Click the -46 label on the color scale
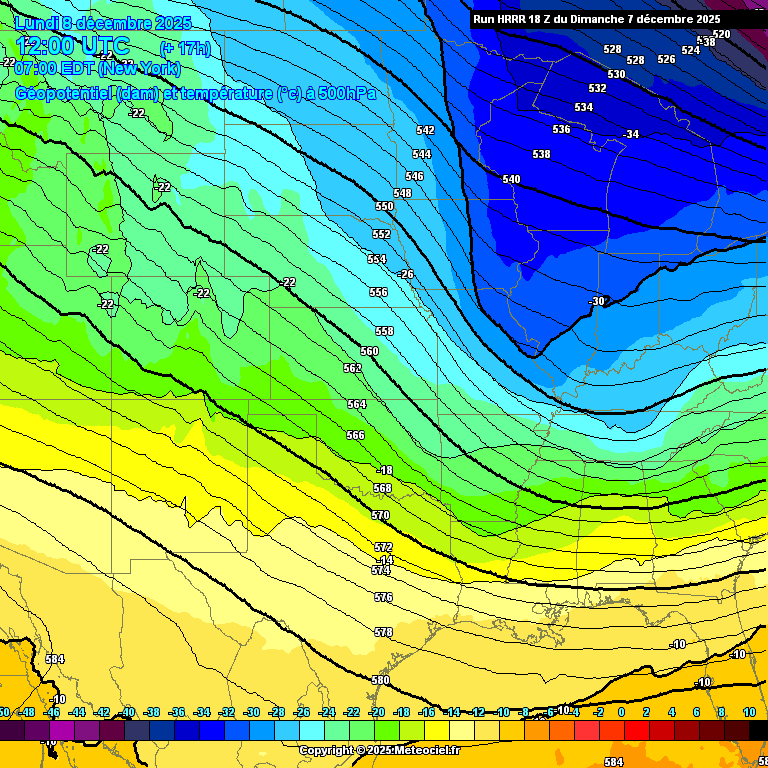768x768 pixels. click(x=53, y=712)
